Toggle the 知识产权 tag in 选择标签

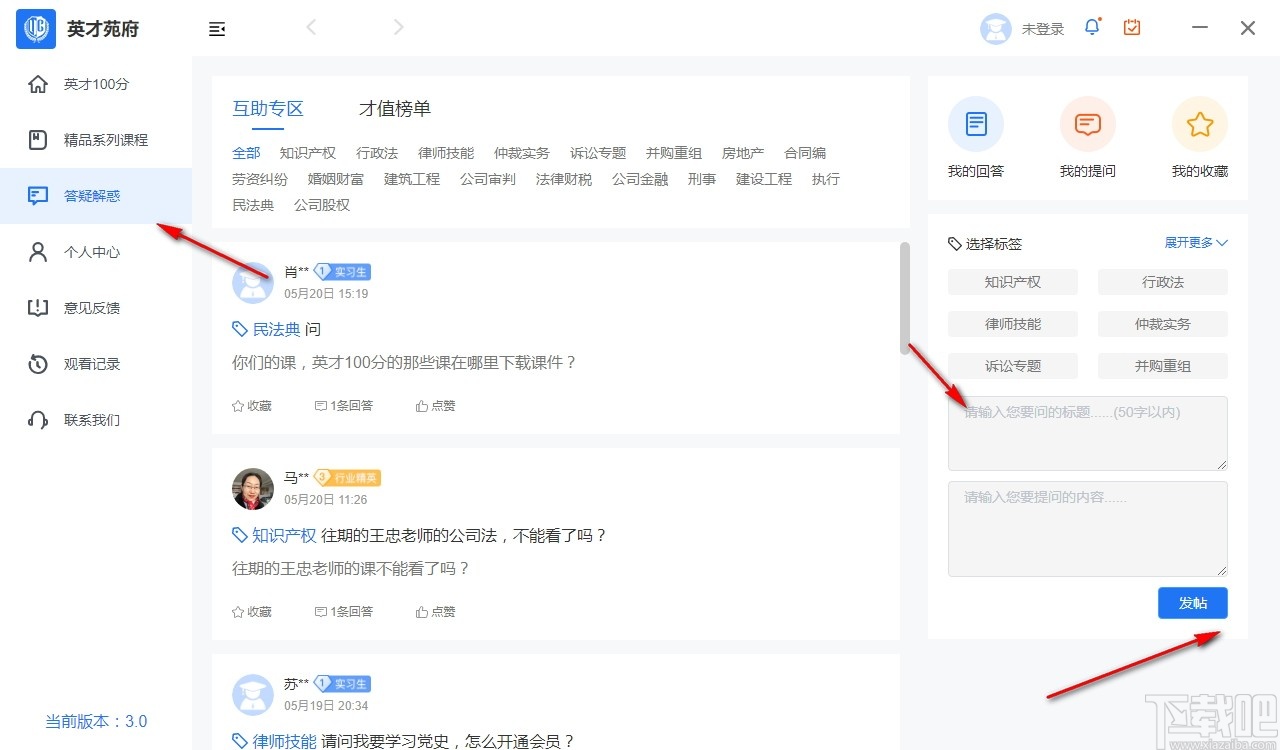point(1012,282)
